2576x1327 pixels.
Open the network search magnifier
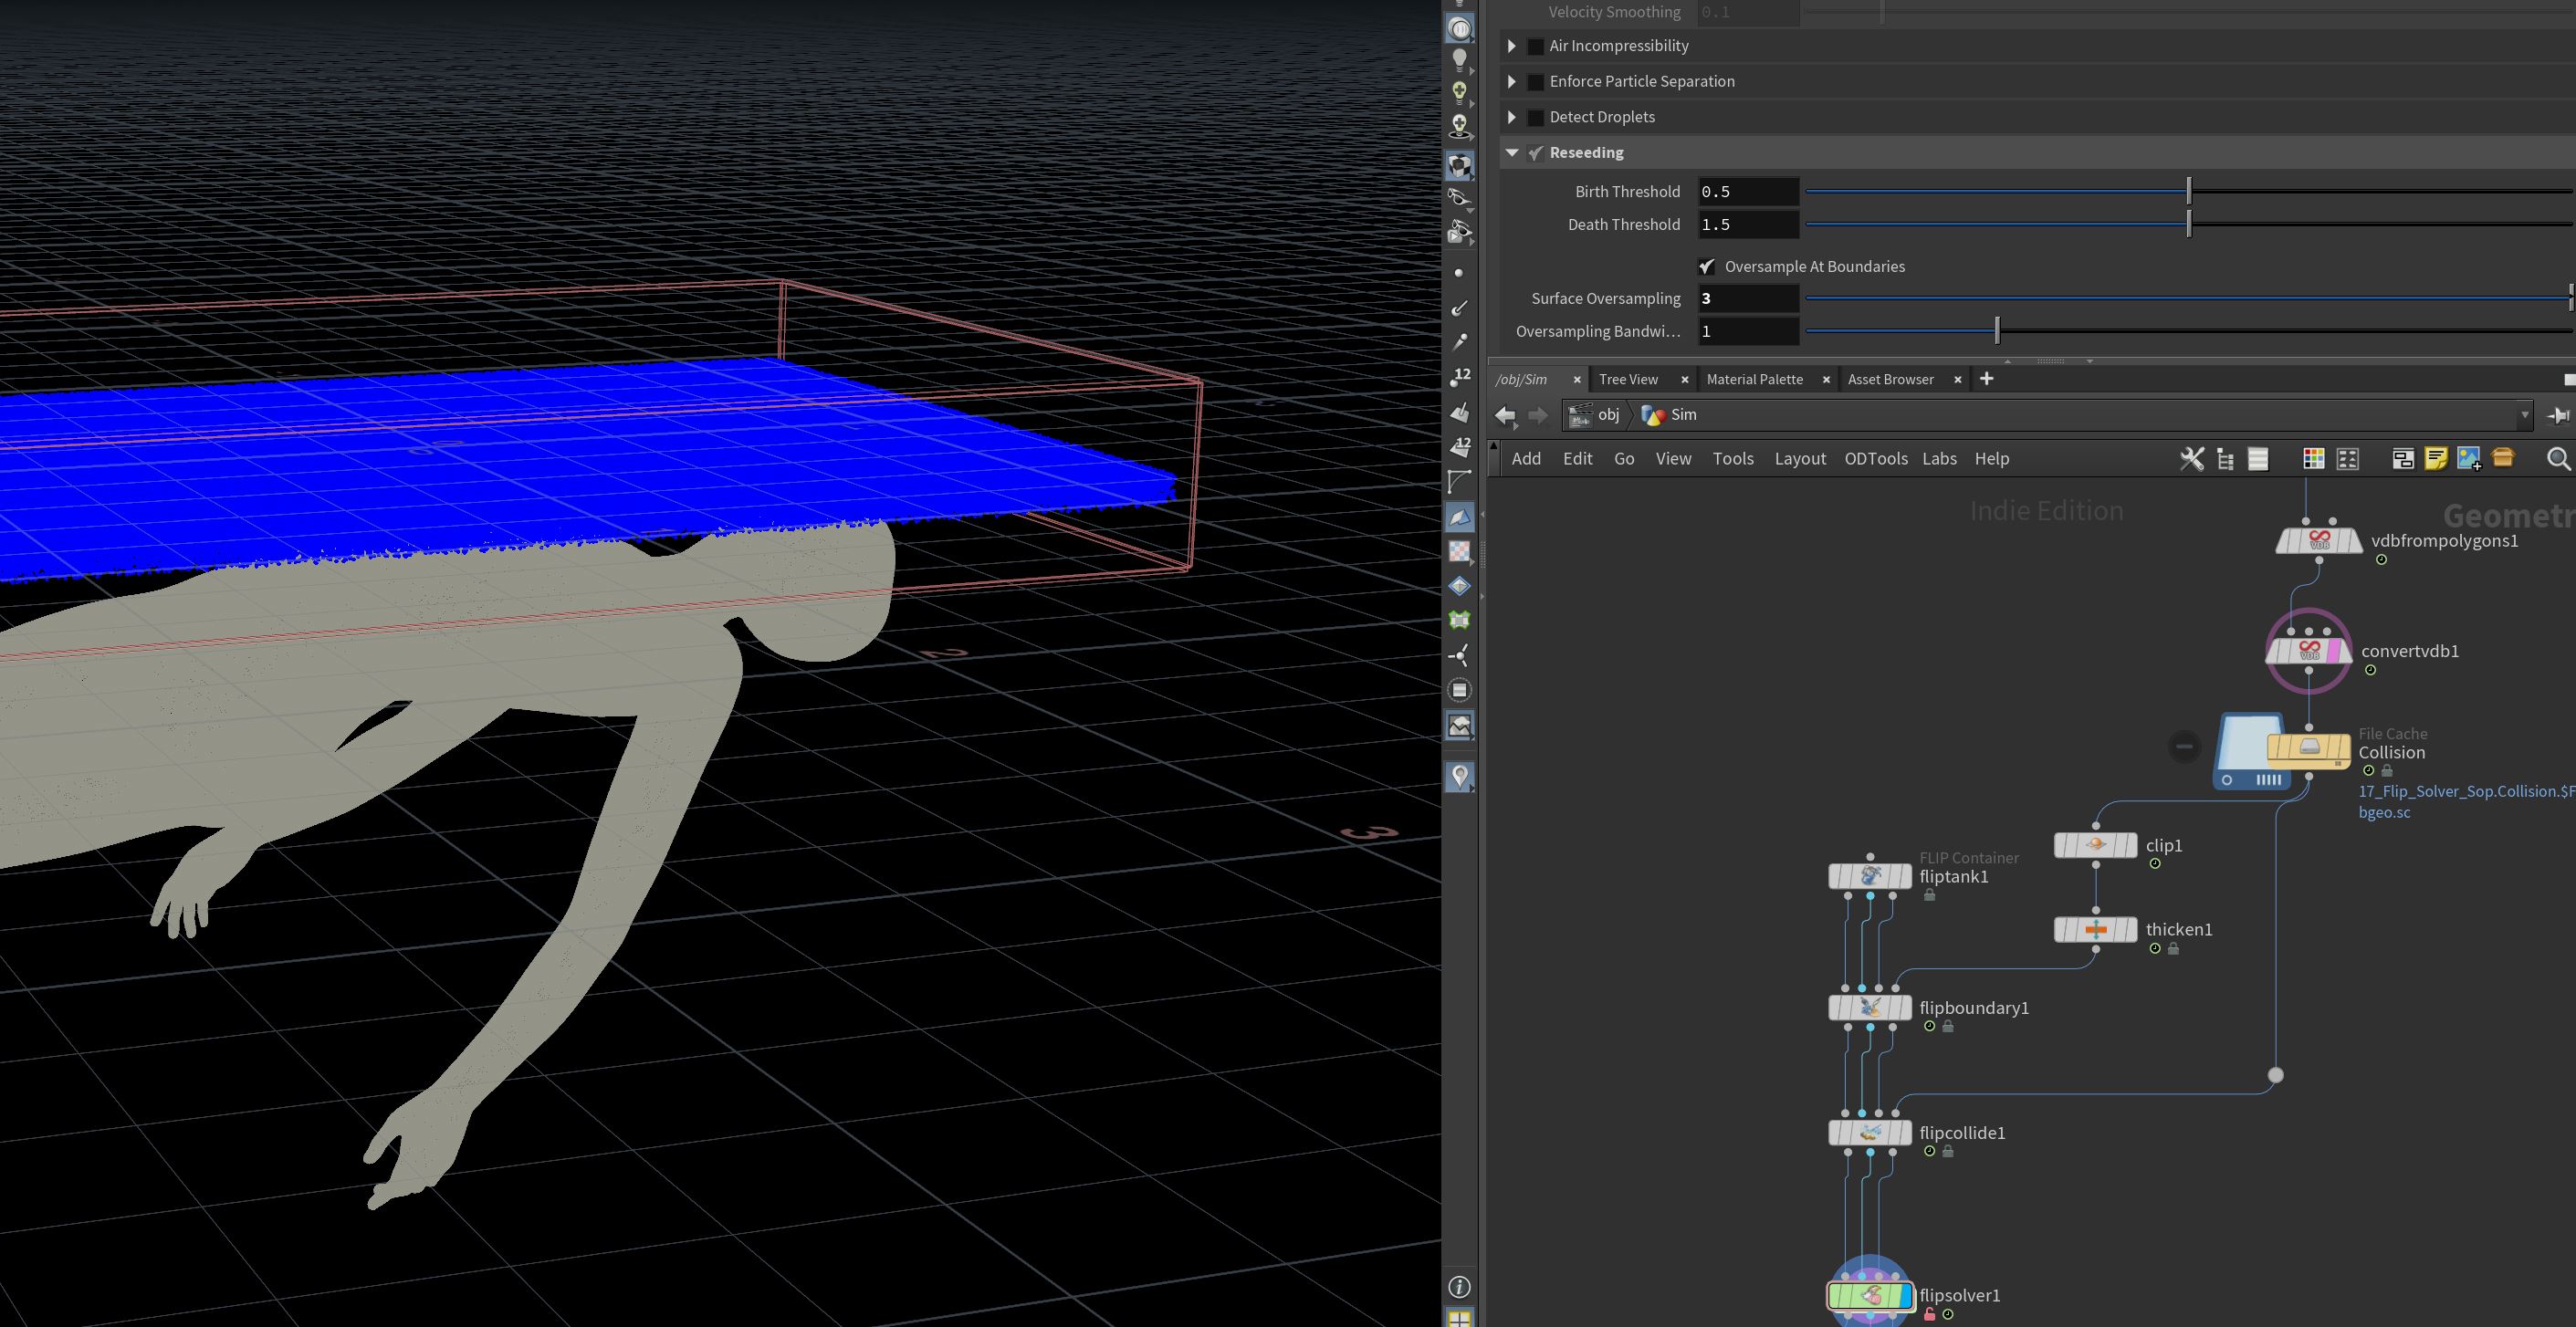(x=2558, y=459)
